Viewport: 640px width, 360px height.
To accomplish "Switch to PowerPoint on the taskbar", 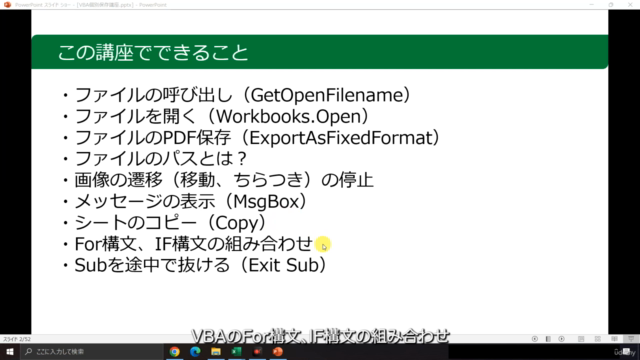I will coord(278,351).
